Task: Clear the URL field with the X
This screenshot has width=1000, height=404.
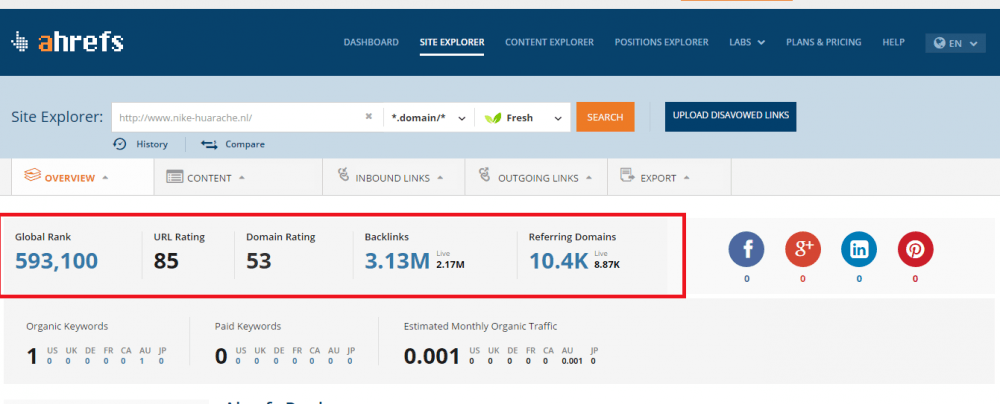Action: [x=369, y=117]
